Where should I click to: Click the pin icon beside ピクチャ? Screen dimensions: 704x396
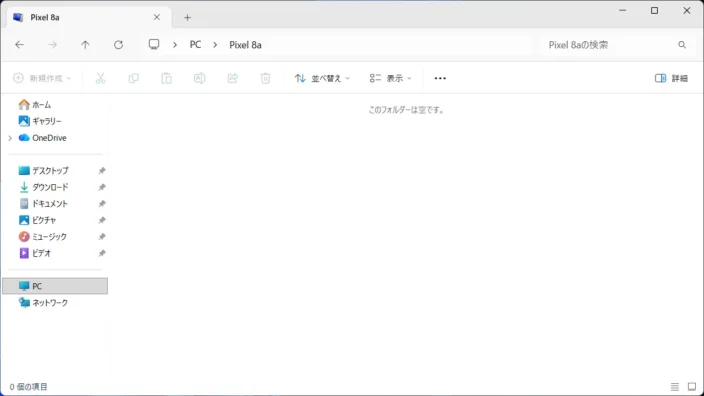pos(102,220)
